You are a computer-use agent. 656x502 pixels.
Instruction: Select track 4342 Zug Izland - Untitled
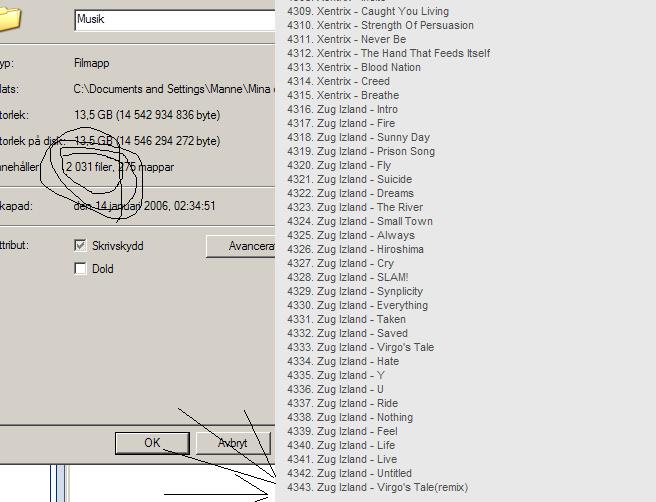click(349, 473)
